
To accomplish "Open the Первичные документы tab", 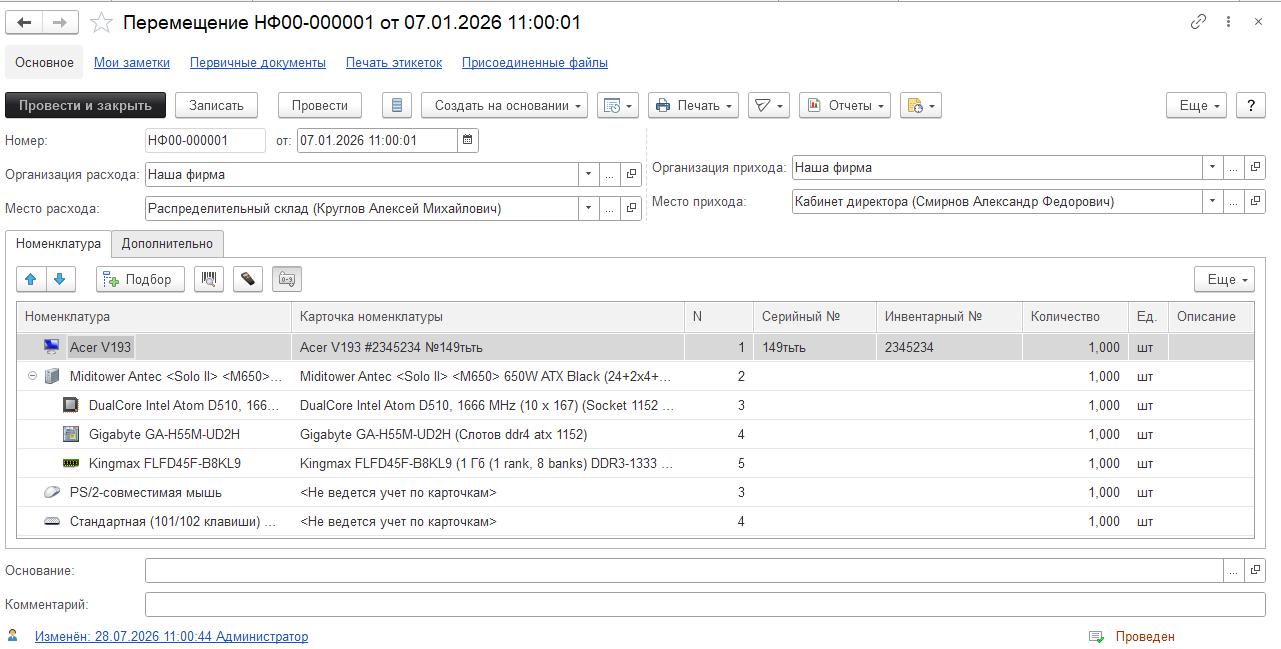I will [x=258, y=62].
